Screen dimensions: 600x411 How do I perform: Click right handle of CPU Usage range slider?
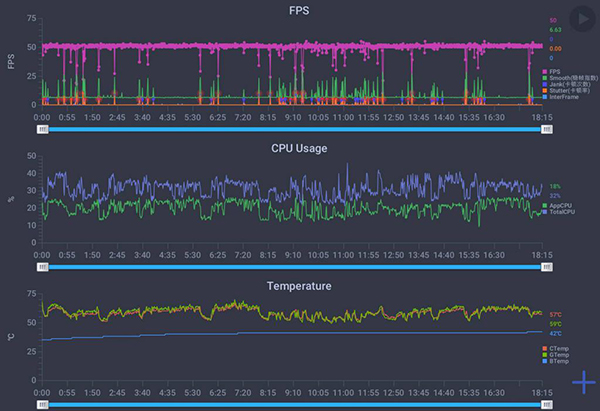pos(543,267)
